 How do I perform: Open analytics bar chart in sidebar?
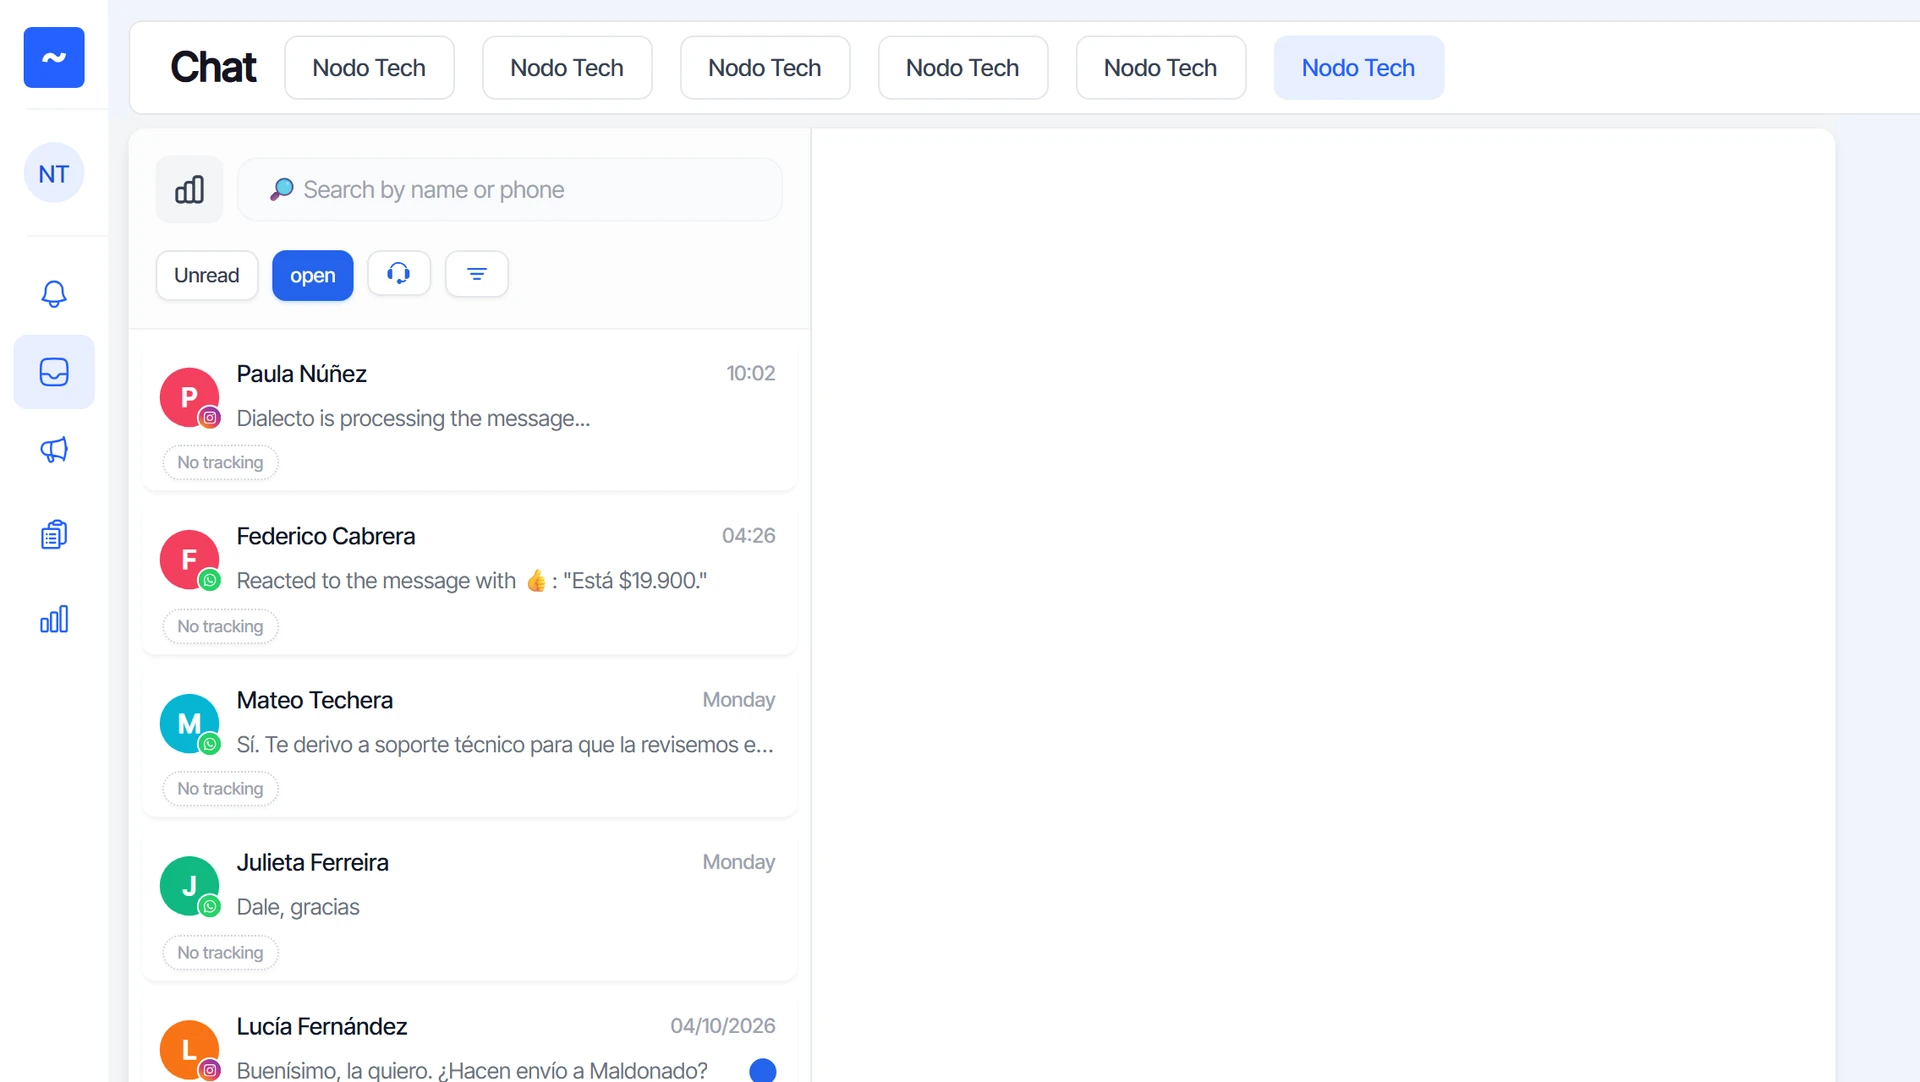pos(54,619)
